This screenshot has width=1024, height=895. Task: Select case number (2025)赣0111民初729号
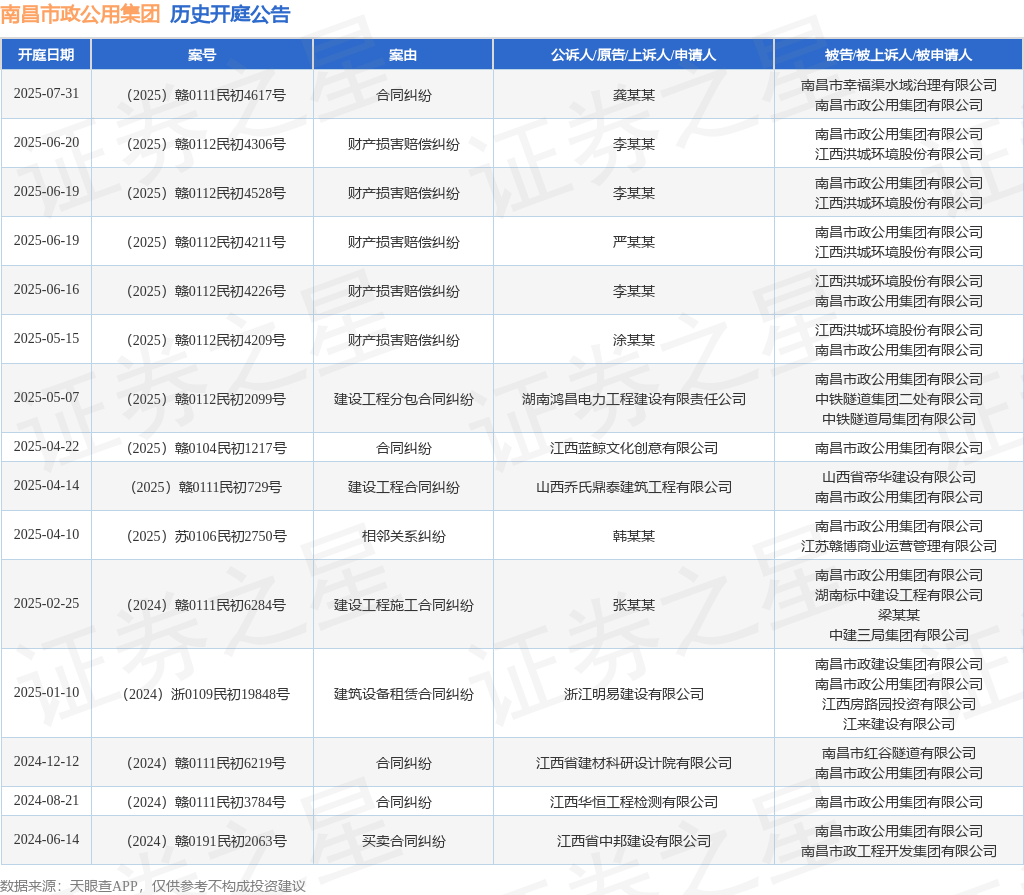point(206,487)
